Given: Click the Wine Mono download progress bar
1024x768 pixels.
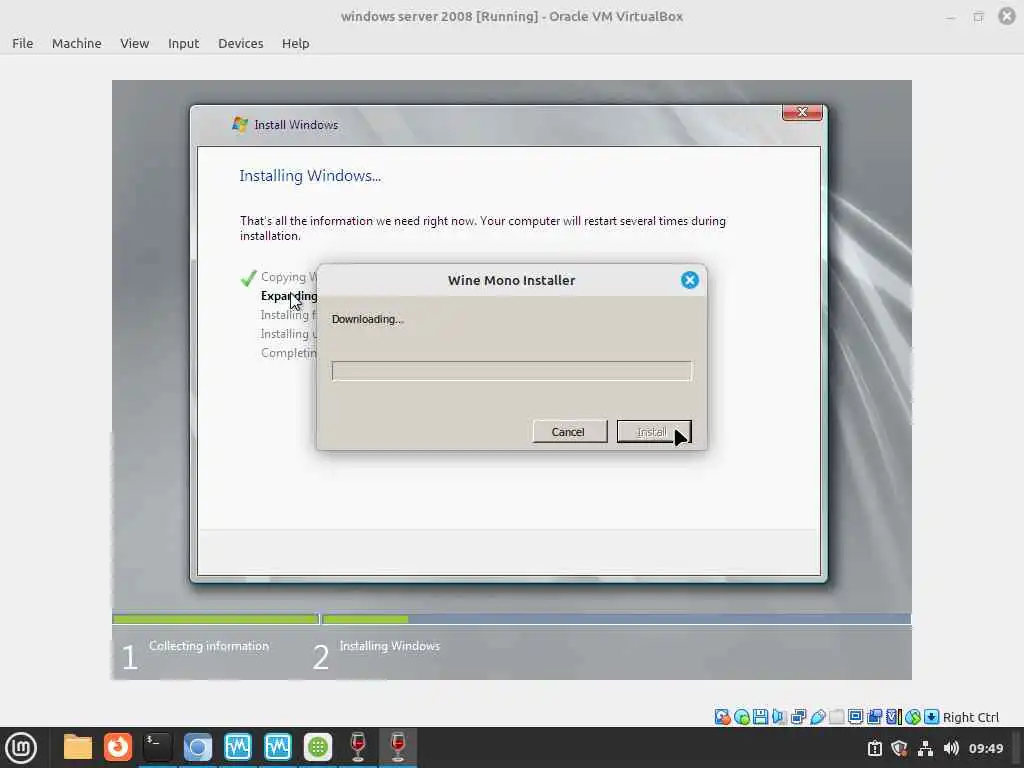Looking at the screenshot, I should (511, 371).
